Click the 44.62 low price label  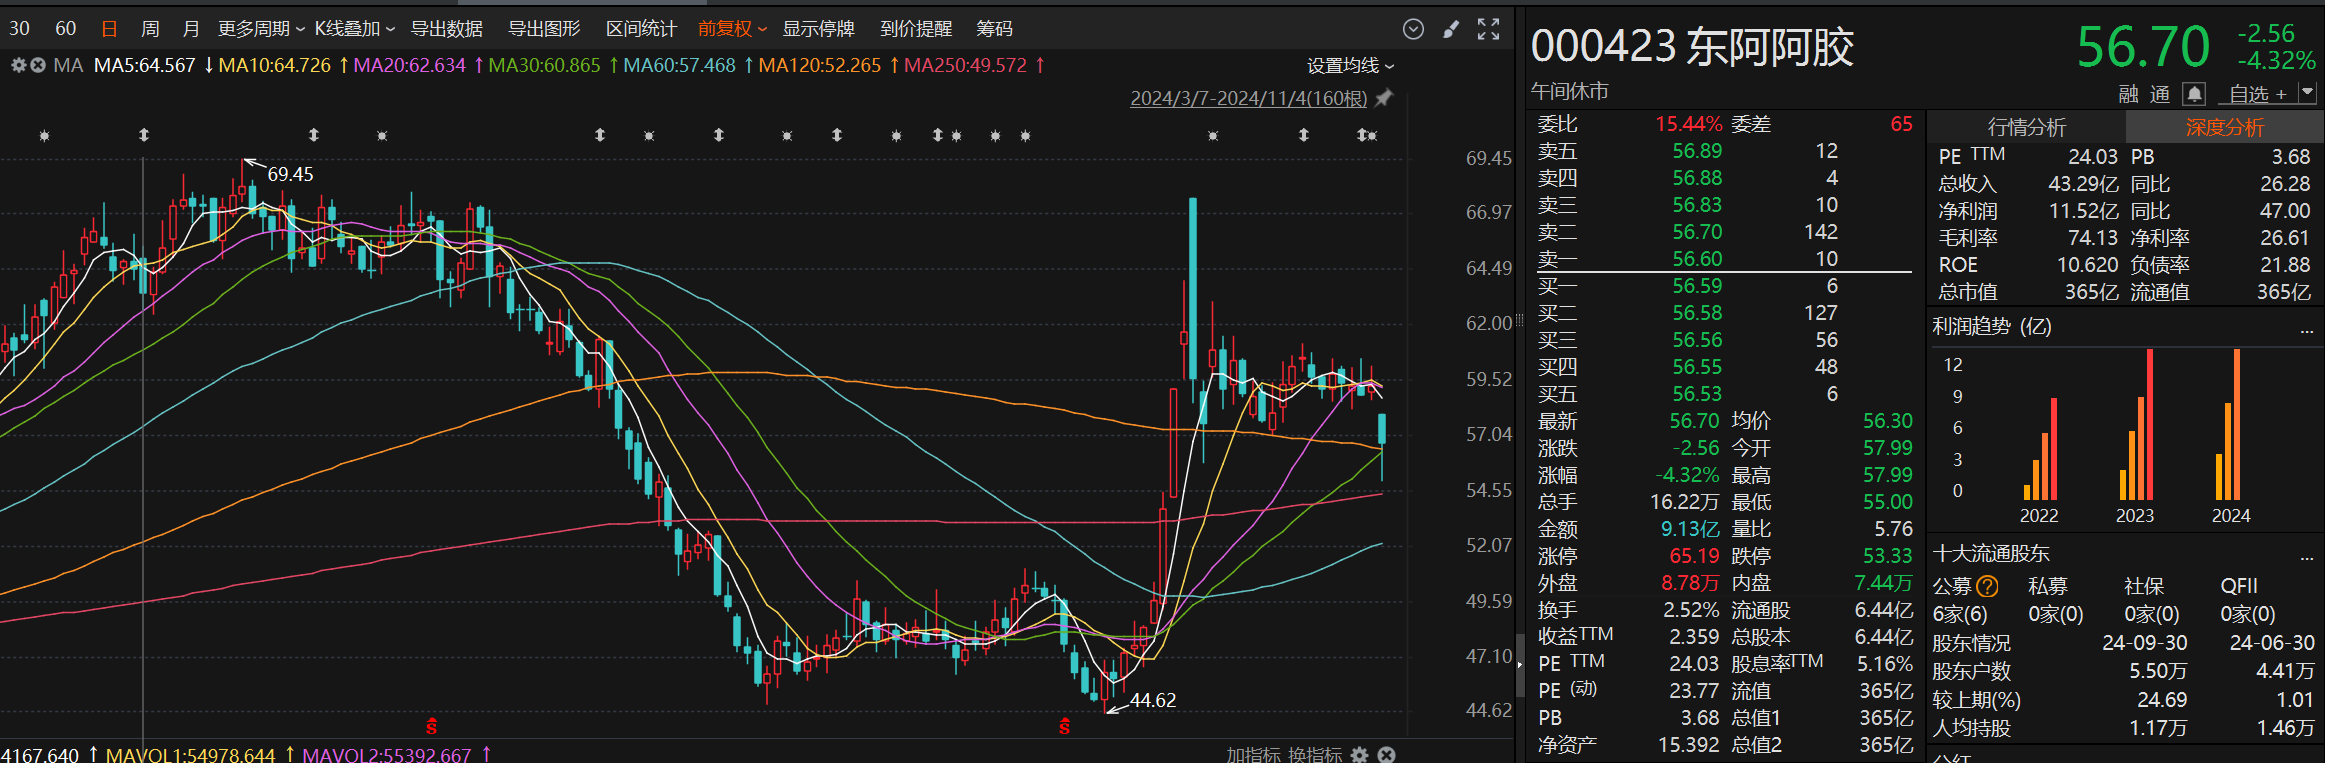[x=1153, y=700]
